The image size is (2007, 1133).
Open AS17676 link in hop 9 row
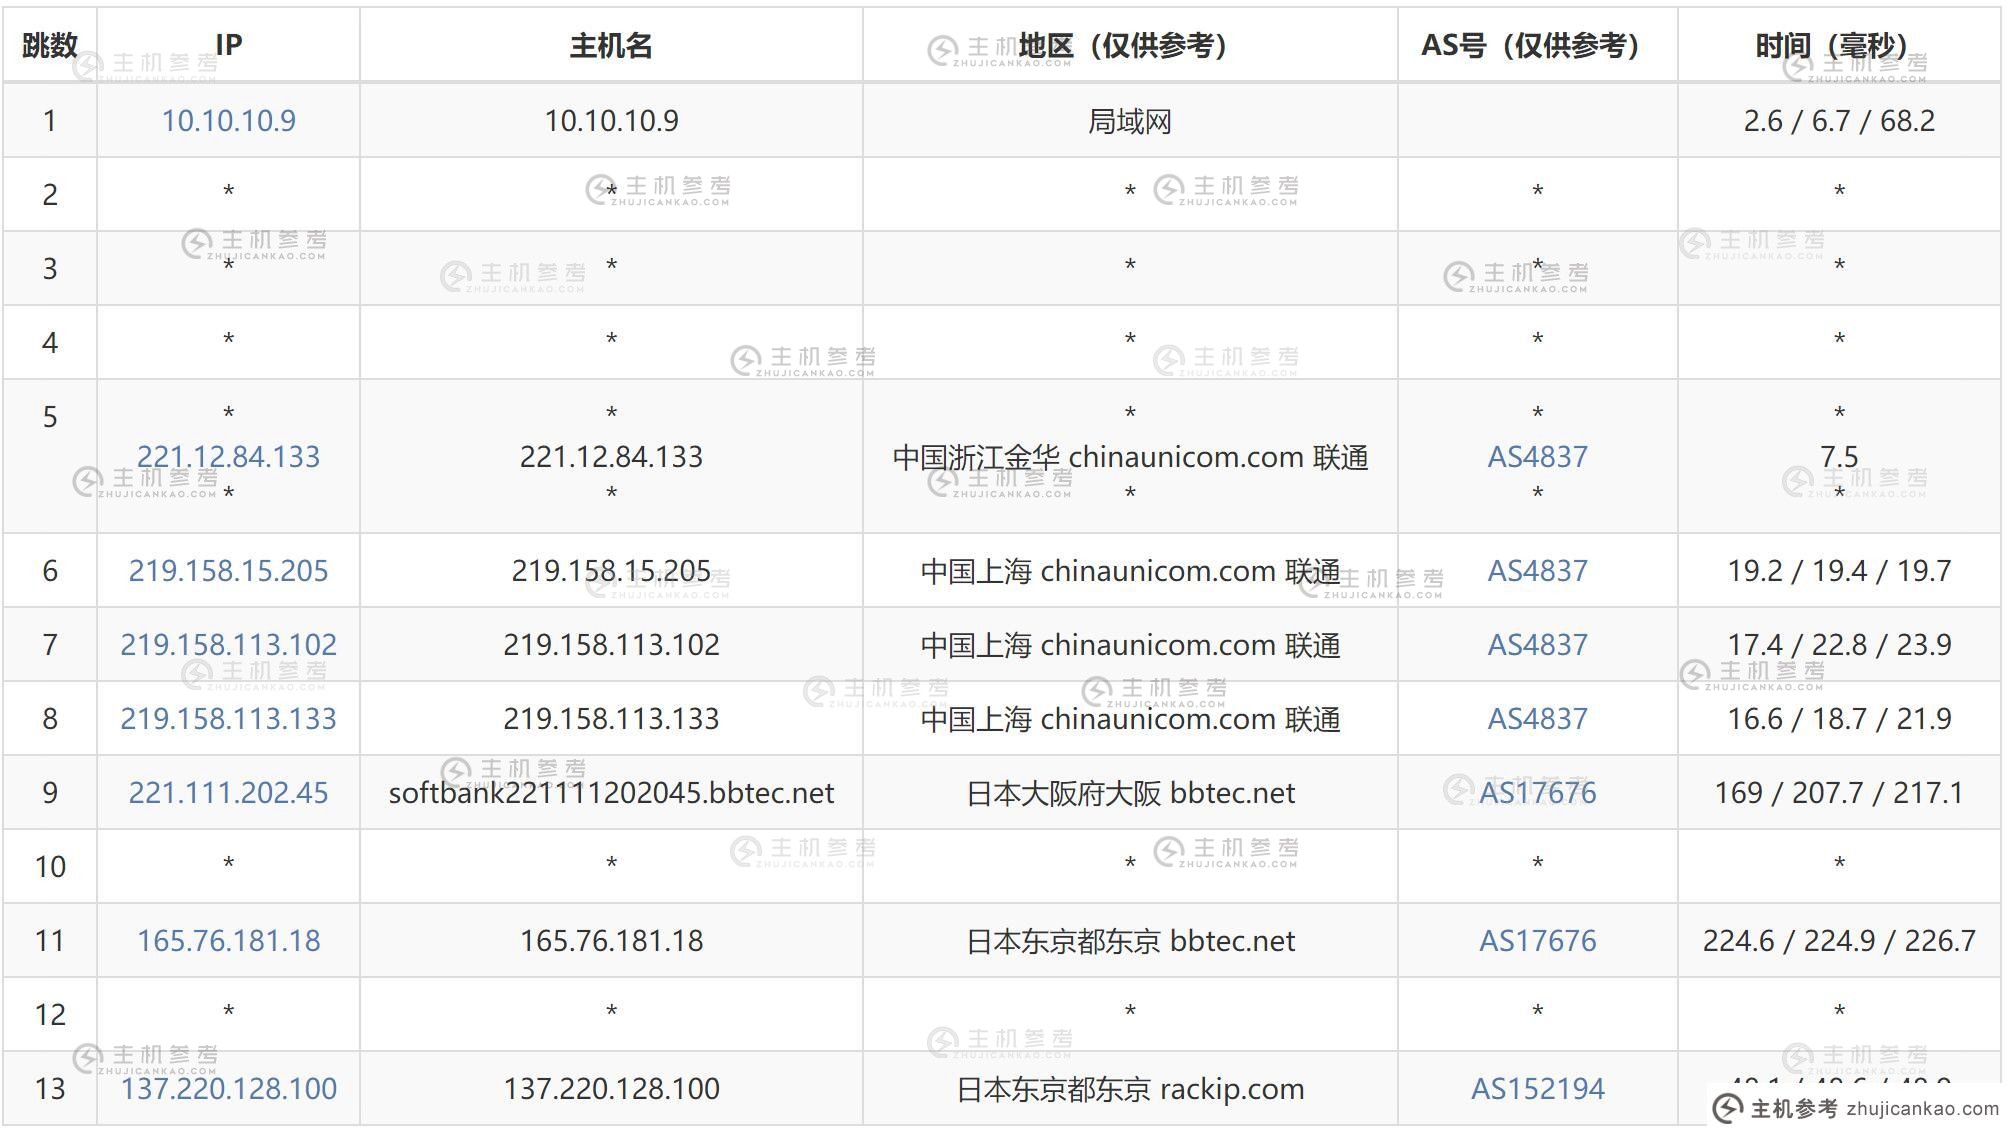tap(1538, 793)
